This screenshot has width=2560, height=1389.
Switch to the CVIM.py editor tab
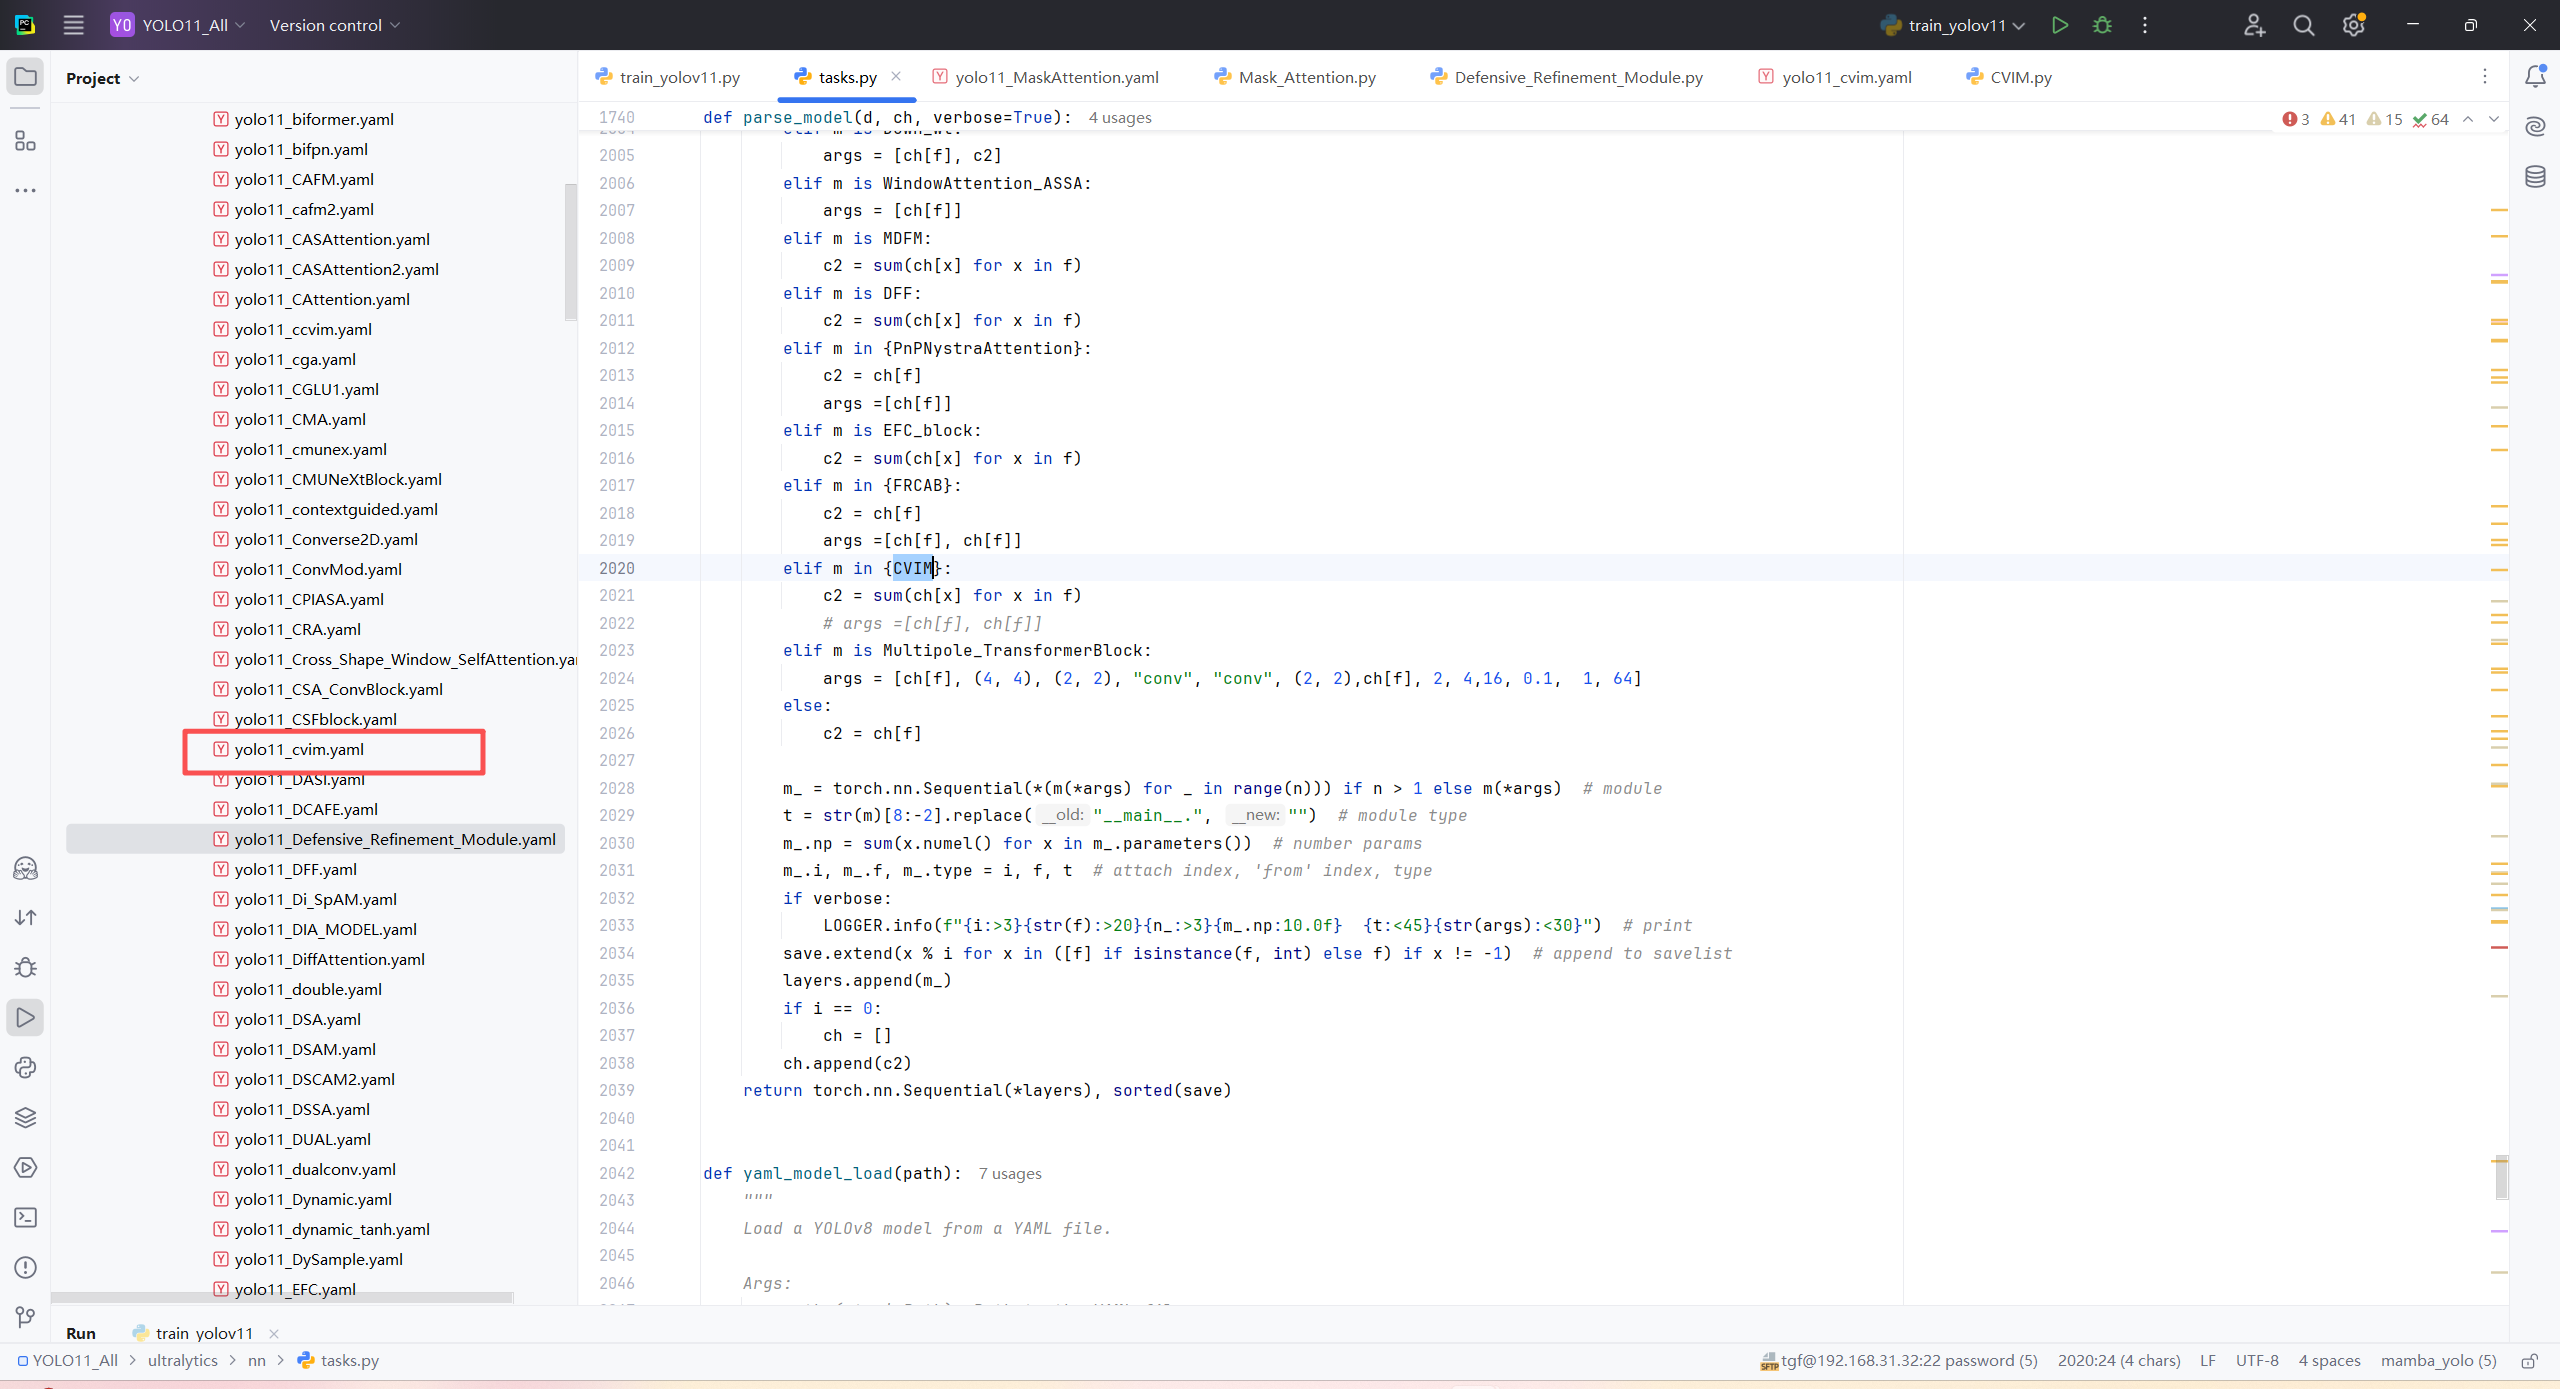pos(2019,77)
